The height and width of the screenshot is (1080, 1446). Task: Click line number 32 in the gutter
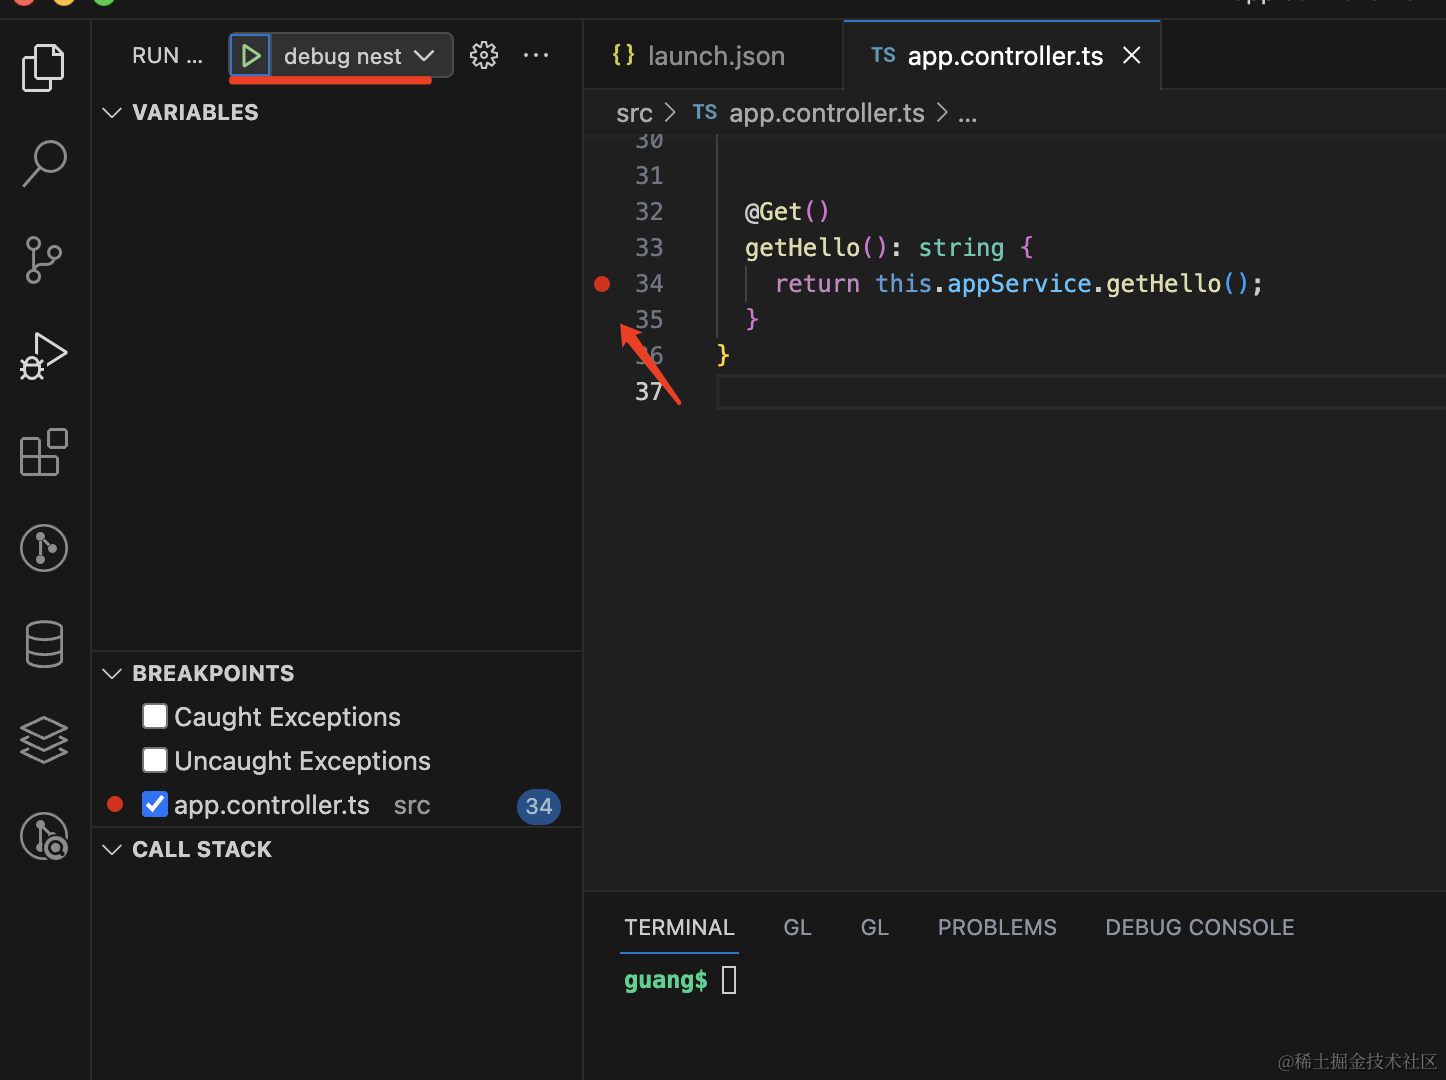(x=649, y=212)
